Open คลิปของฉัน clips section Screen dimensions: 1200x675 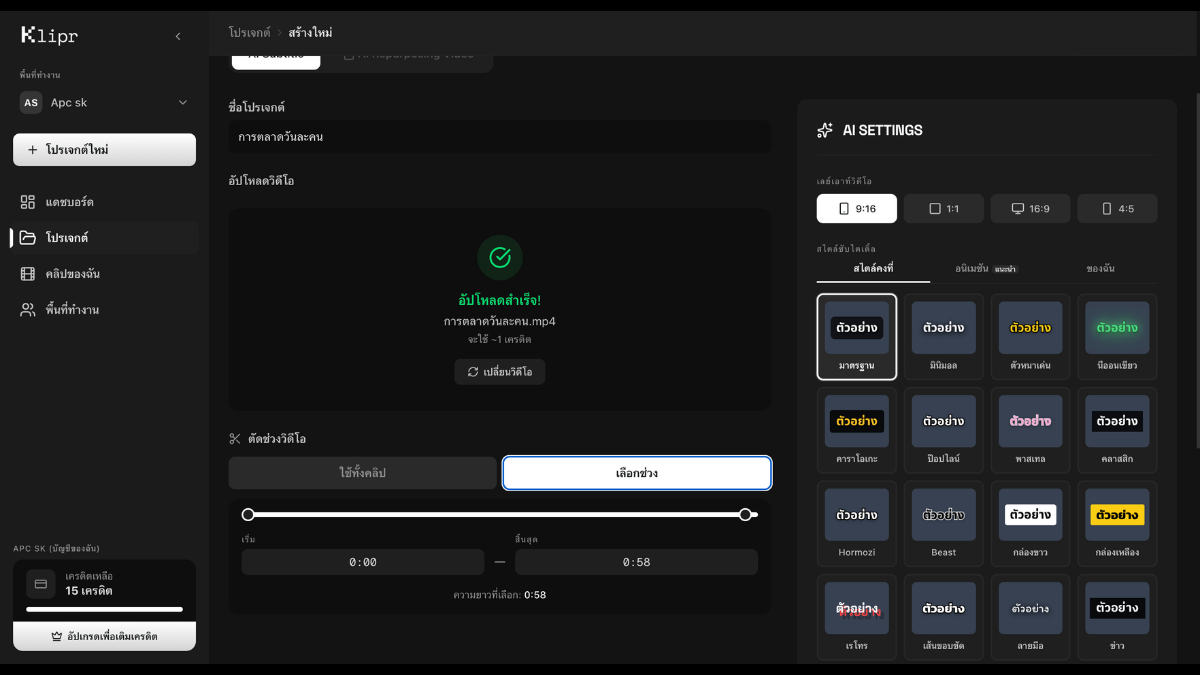(72, 274)
